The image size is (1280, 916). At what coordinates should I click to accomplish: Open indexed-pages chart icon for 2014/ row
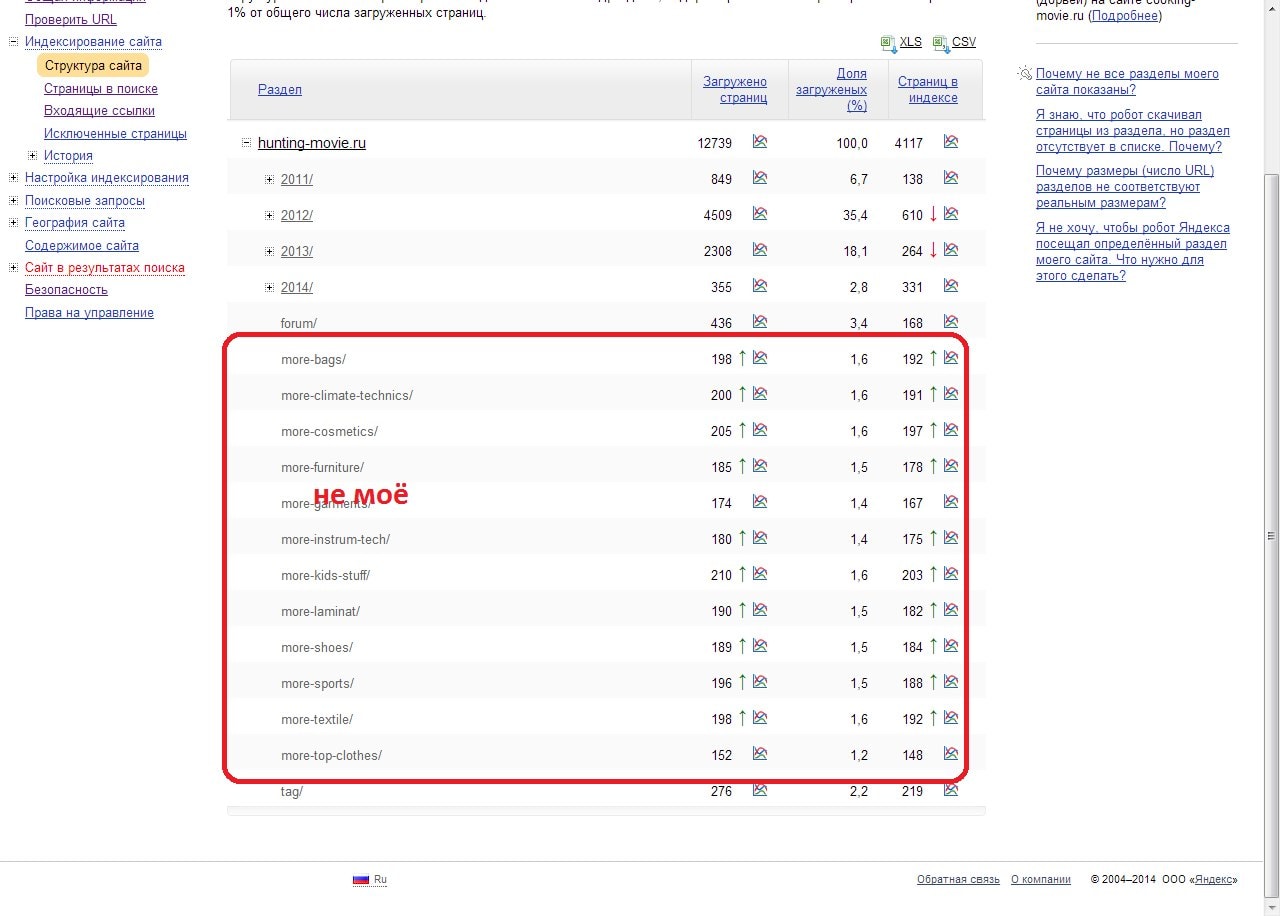[951, 286]
